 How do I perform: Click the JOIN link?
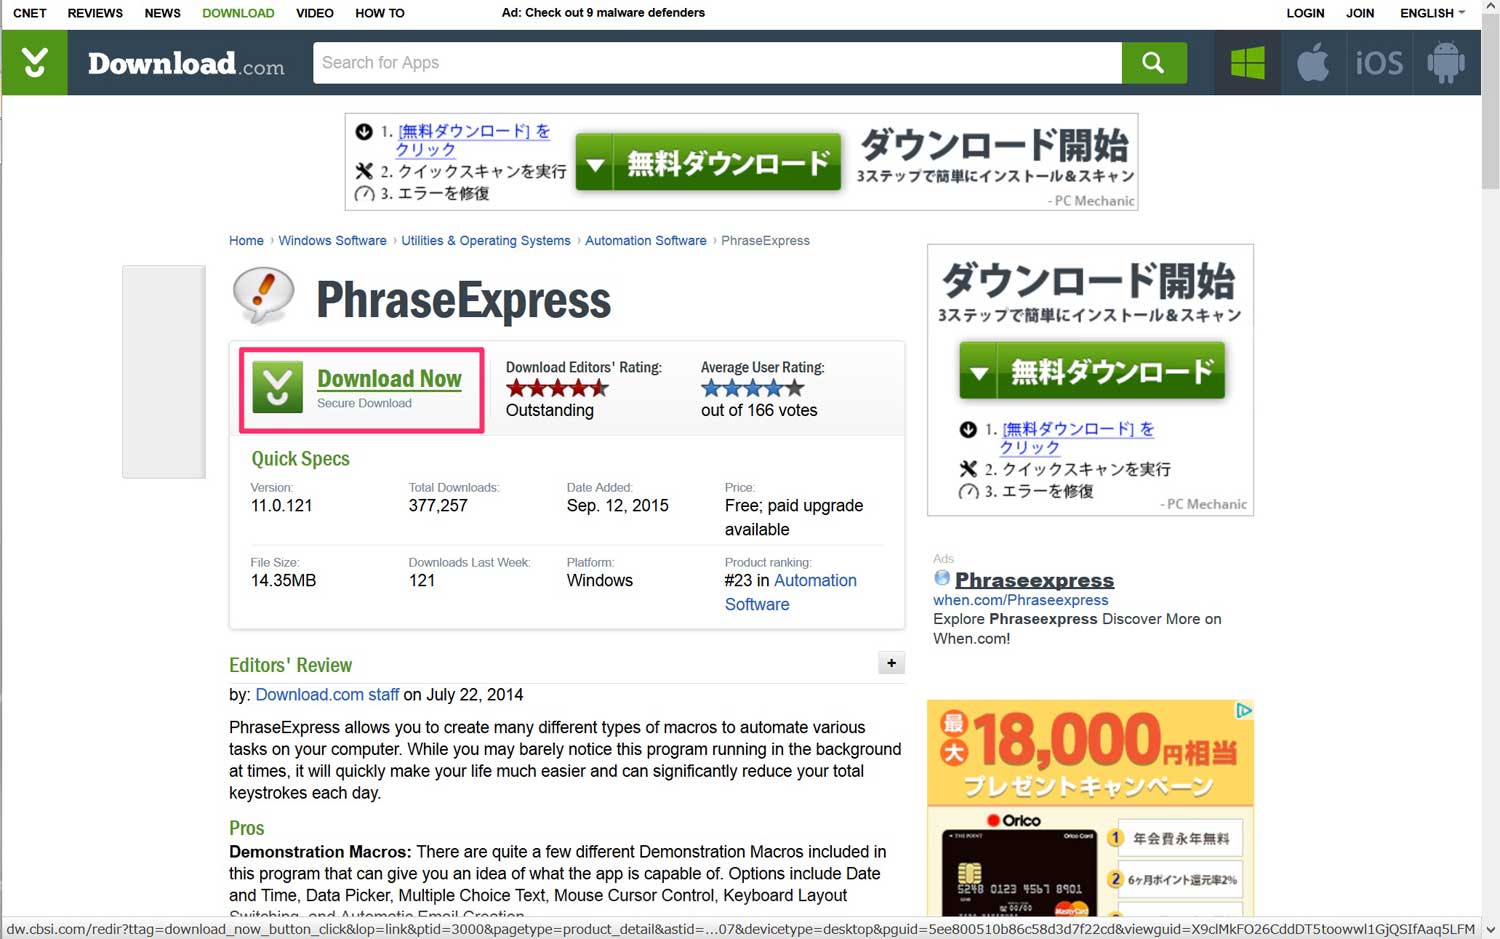point(1360,13)
